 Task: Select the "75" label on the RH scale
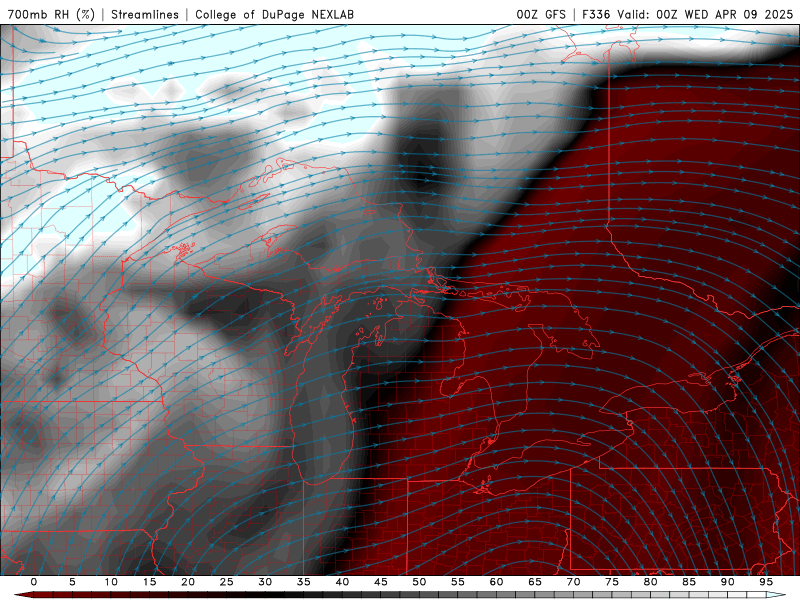coord(612,582)
